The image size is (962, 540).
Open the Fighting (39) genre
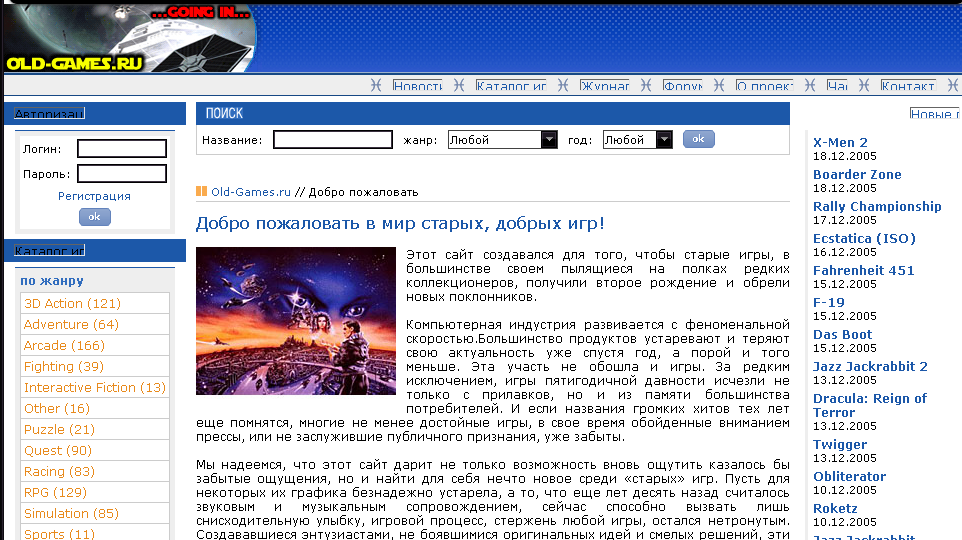64,366
